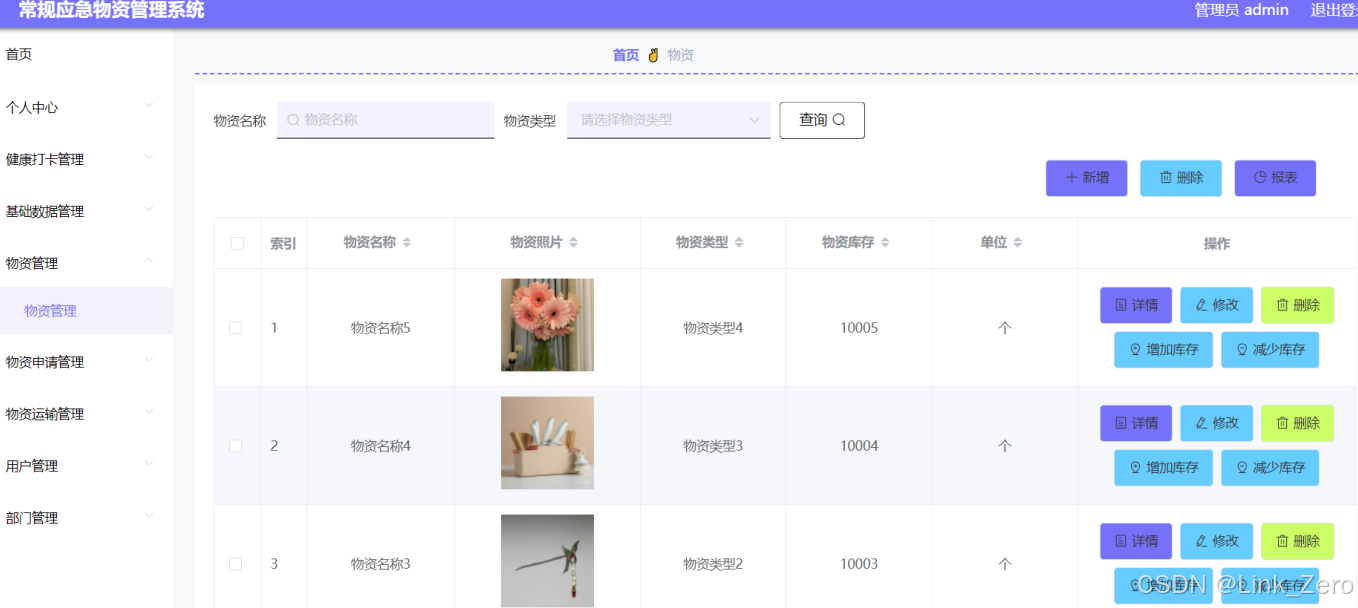Viewport: 1358px width, 608px height.
Task: Click the detail icon on 物资名称5's 详情 button
Action: click(1120, 305)
